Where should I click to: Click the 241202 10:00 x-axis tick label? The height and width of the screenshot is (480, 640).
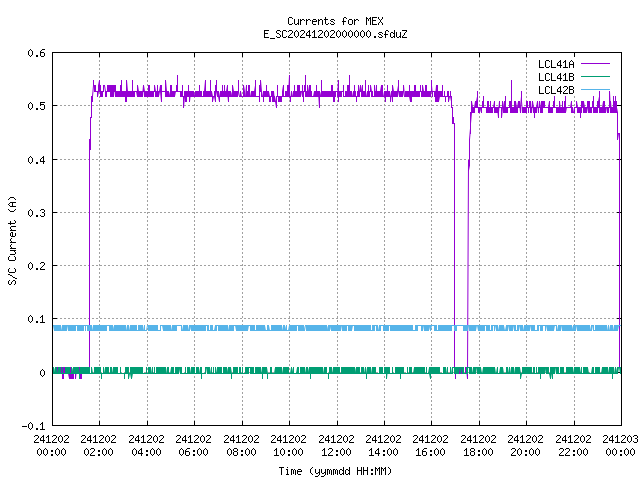288,446
